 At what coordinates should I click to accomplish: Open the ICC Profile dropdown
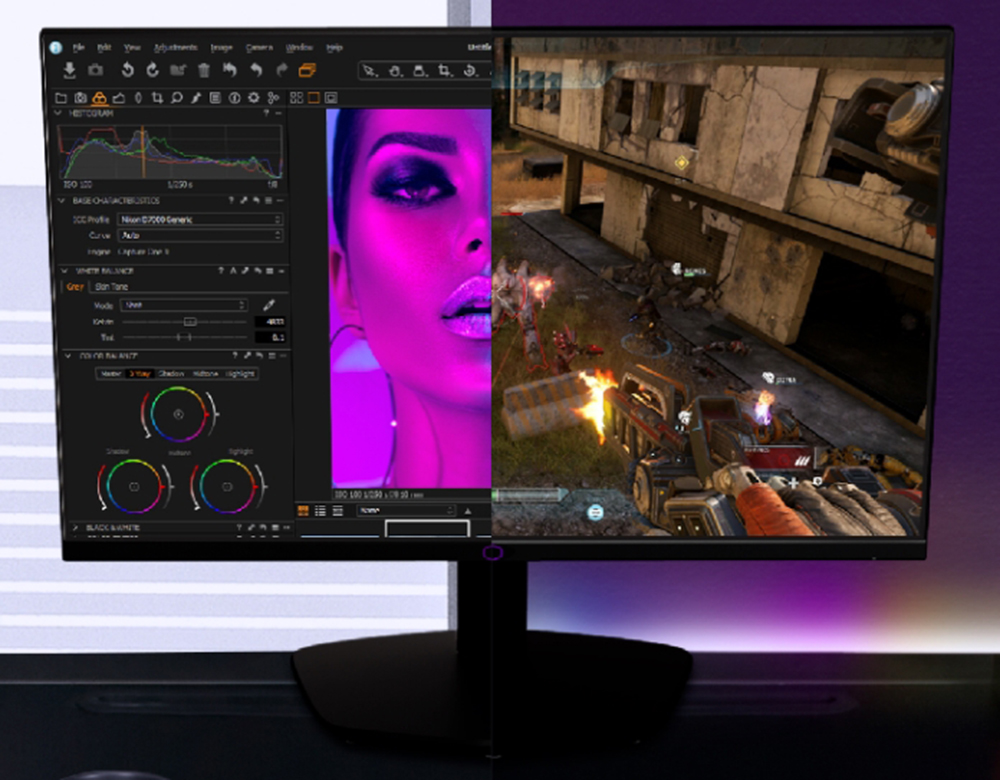200,219
